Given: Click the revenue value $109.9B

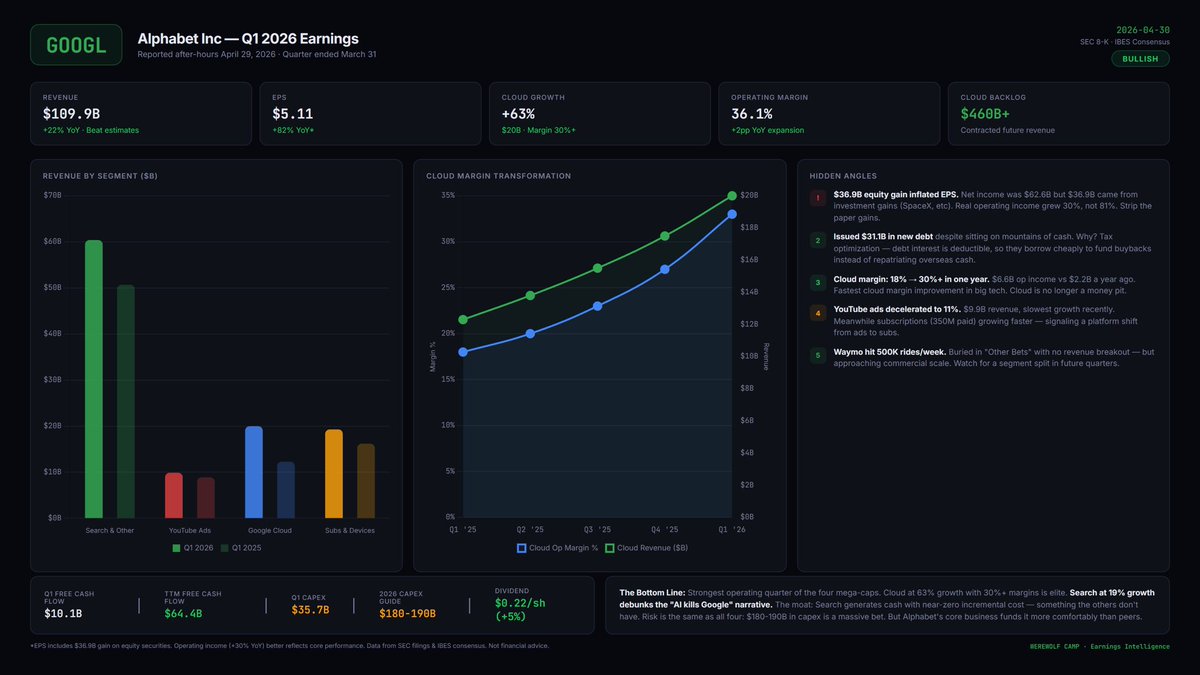Looking at the screenshot, I should [x=74, y=114].
